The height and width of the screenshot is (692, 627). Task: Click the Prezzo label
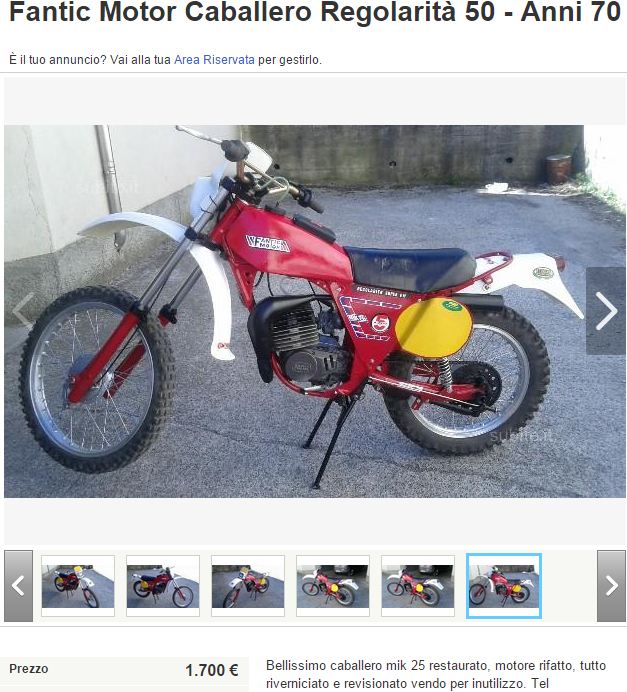29,669
